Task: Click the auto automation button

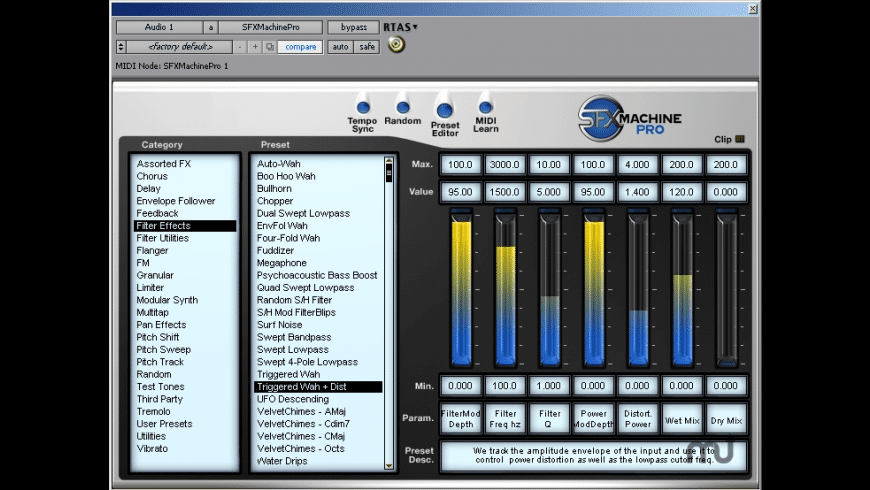Action: pos(341,47)
